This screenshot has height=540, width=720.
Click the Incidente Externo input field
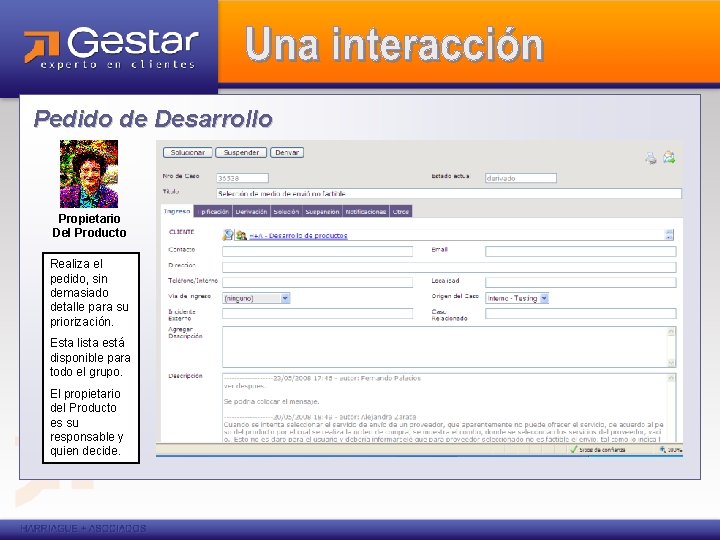(317, 314)
